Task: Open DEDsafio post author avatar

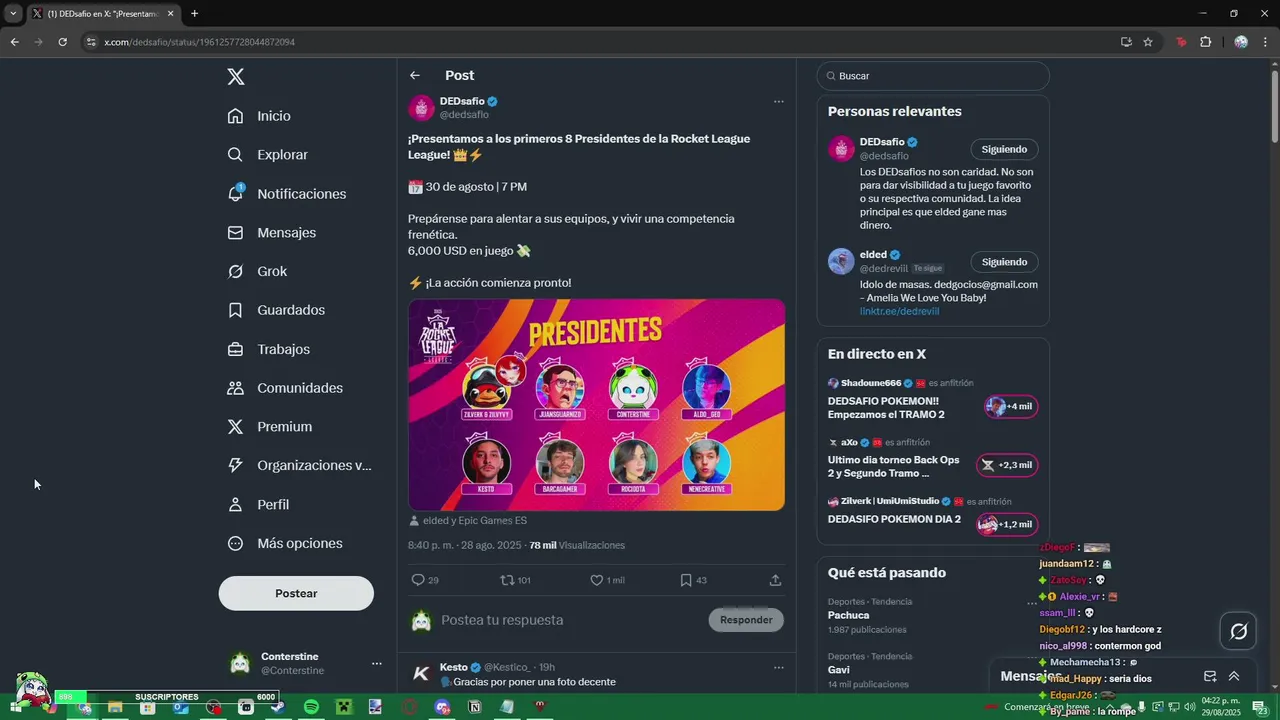Action: coord(421,108)
